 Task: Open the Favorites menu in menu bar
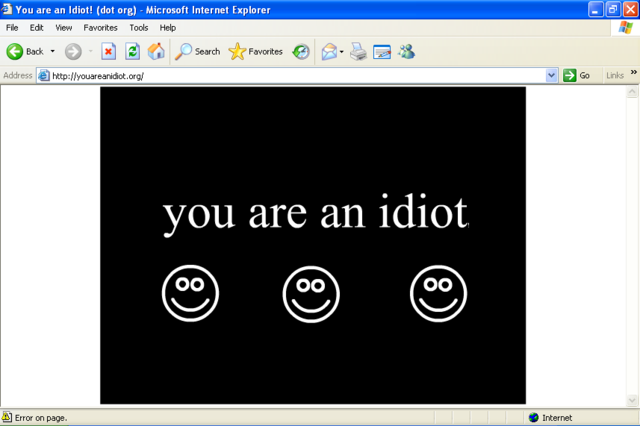tap(100, 28)
